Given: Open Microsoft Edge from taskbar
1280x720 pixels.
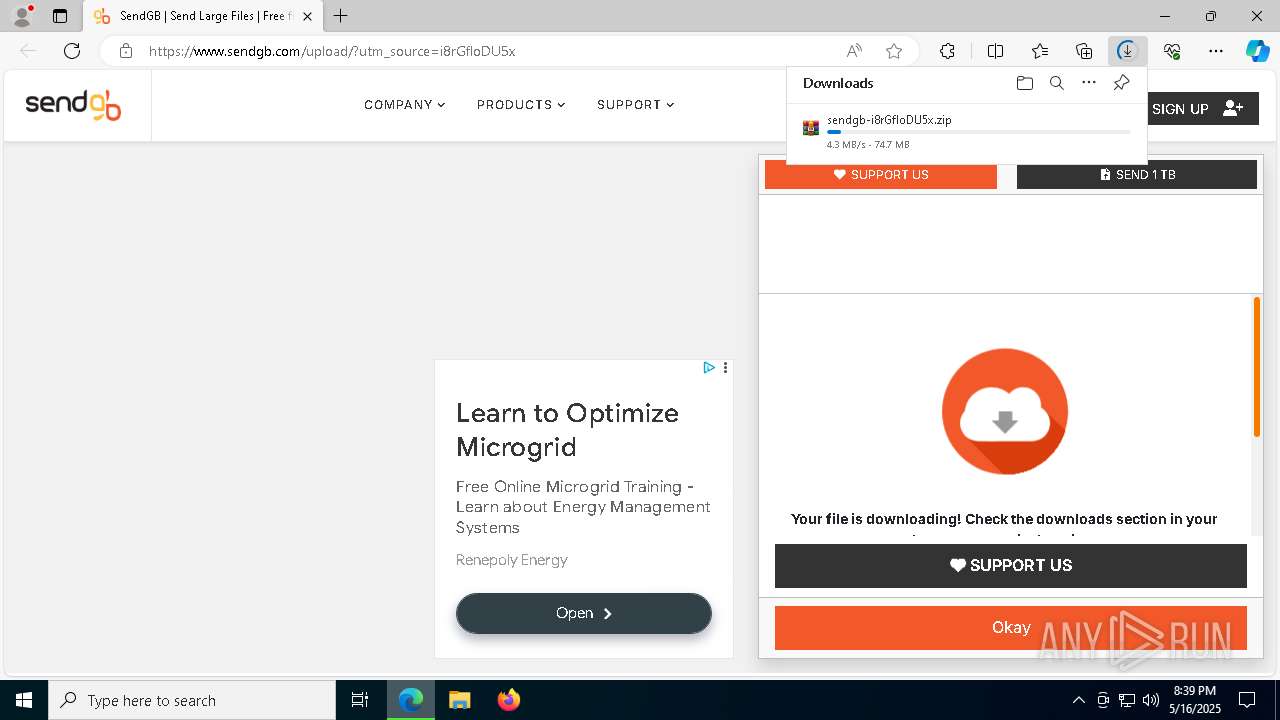Looking at the screenshot, I should (411, 700).
